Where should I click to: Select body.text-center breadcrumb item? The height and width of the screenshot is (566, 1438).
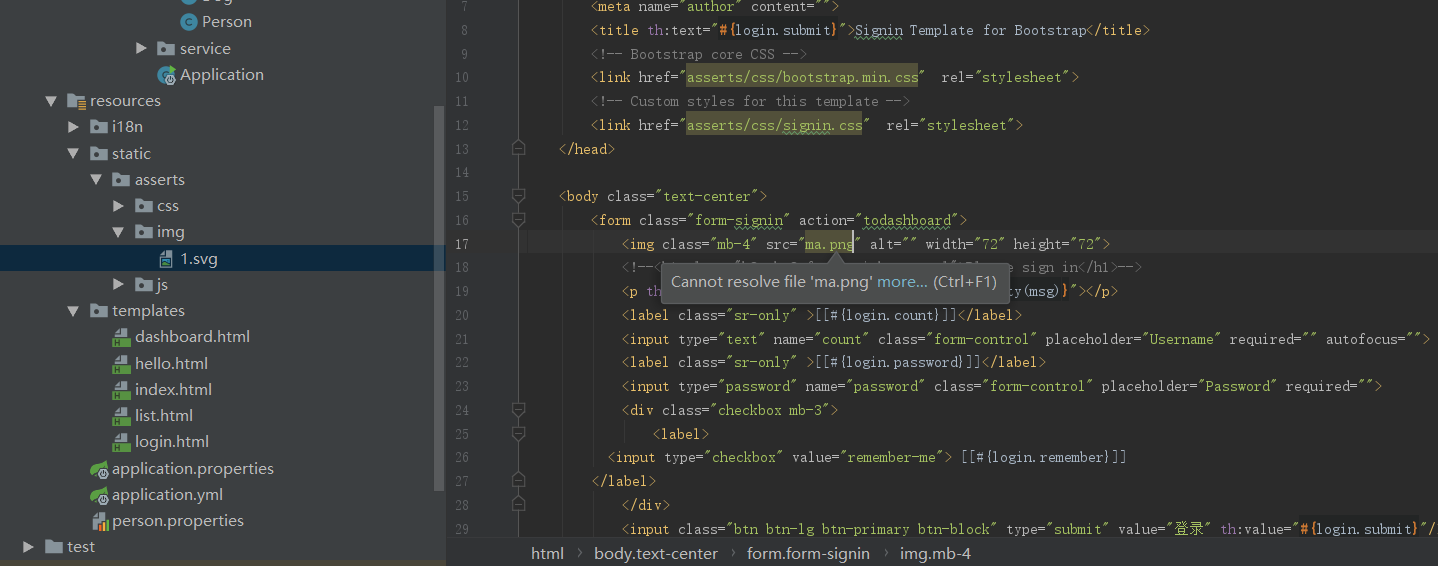click(x=655, y=553)
